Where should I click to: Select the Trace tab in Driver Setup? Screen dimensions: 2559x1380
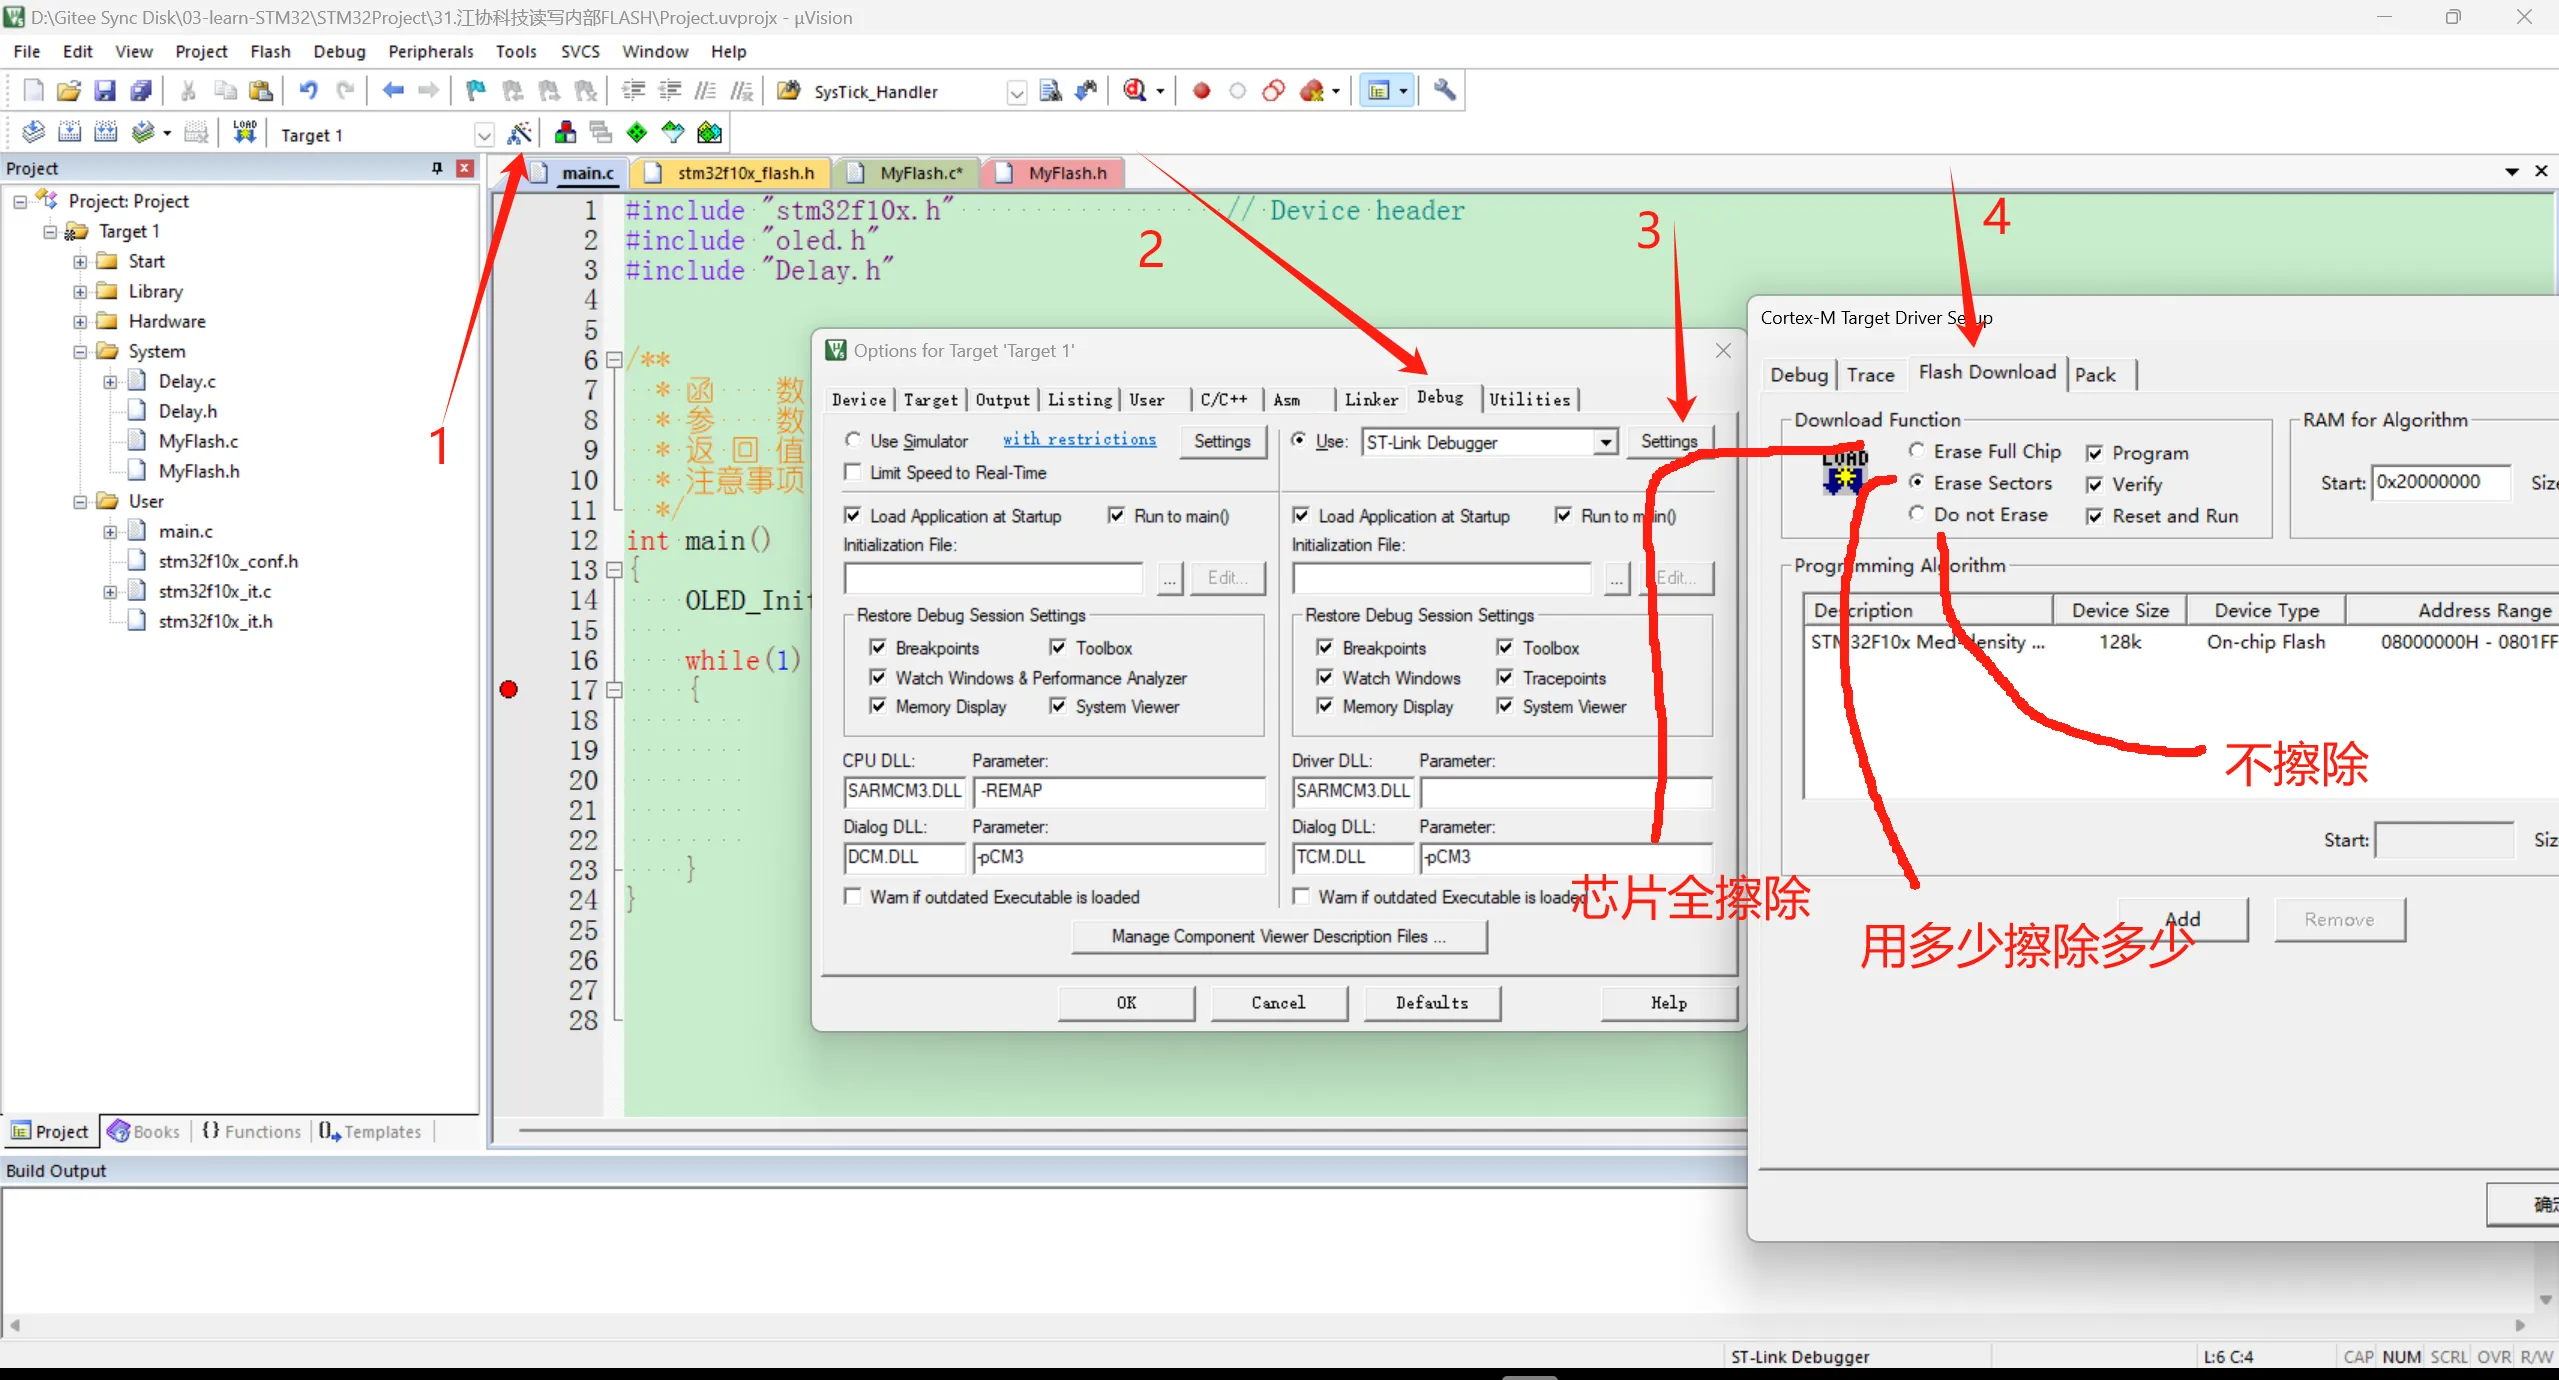1870,374
